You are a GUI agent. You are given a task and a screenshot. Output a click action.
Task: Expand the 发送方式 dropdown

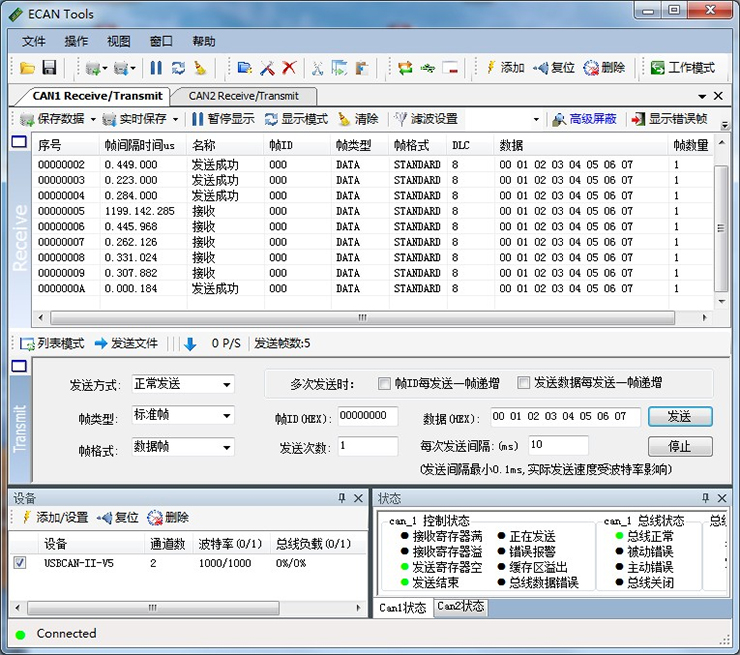coord(227,384)
